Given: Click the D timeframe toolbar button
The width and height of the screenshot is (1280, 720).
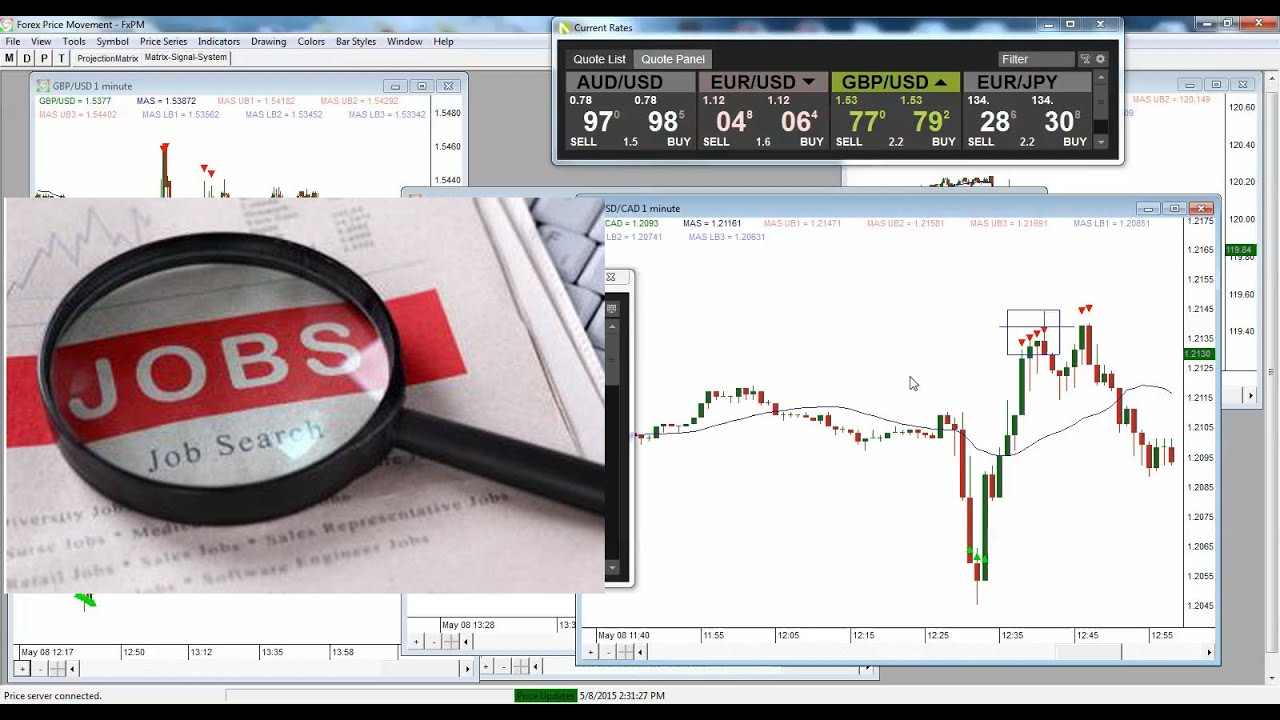Looking at the screenshot, I should click(27, 58).
